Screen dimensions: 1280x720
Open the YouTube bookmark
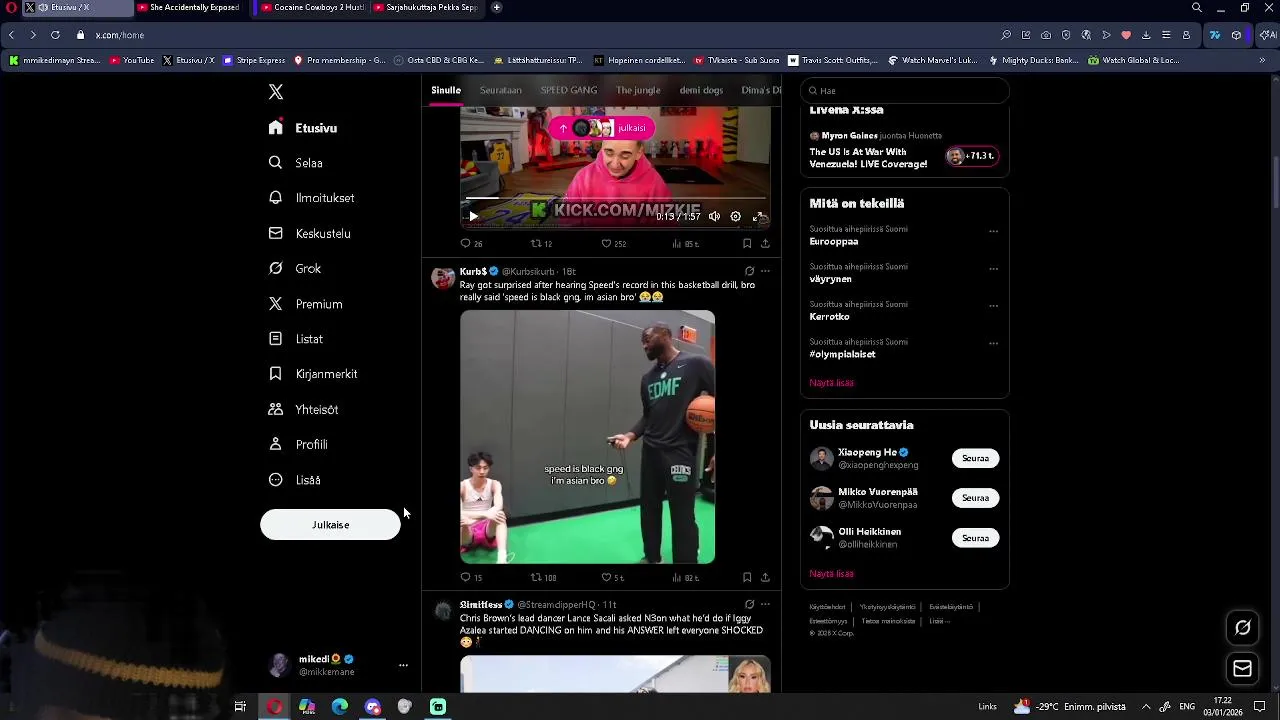132,60
